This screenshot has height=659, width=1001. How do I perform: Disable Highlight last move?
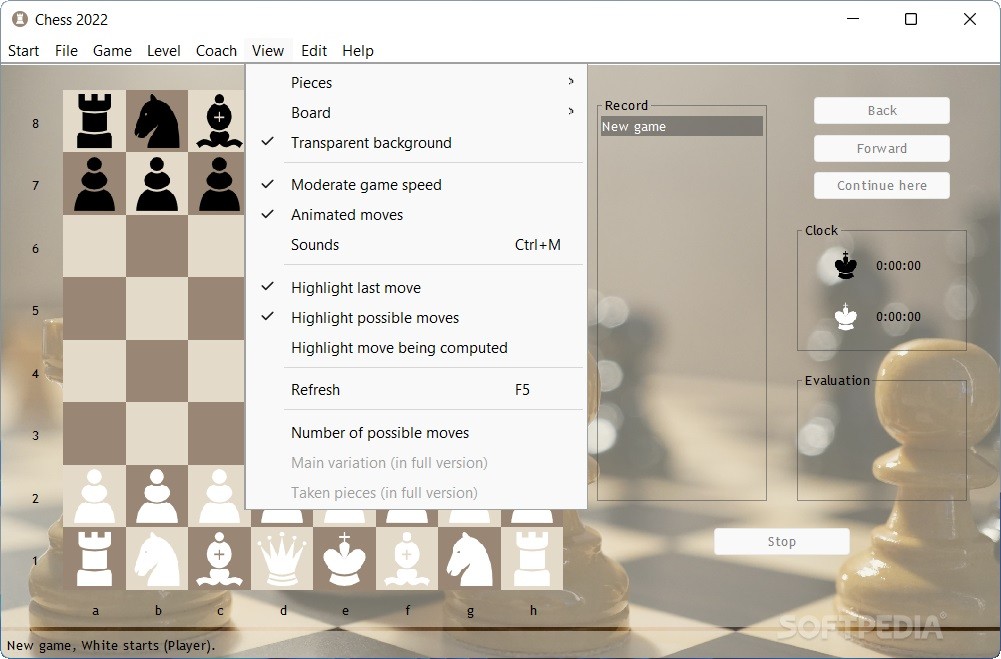tap(416, 287)
